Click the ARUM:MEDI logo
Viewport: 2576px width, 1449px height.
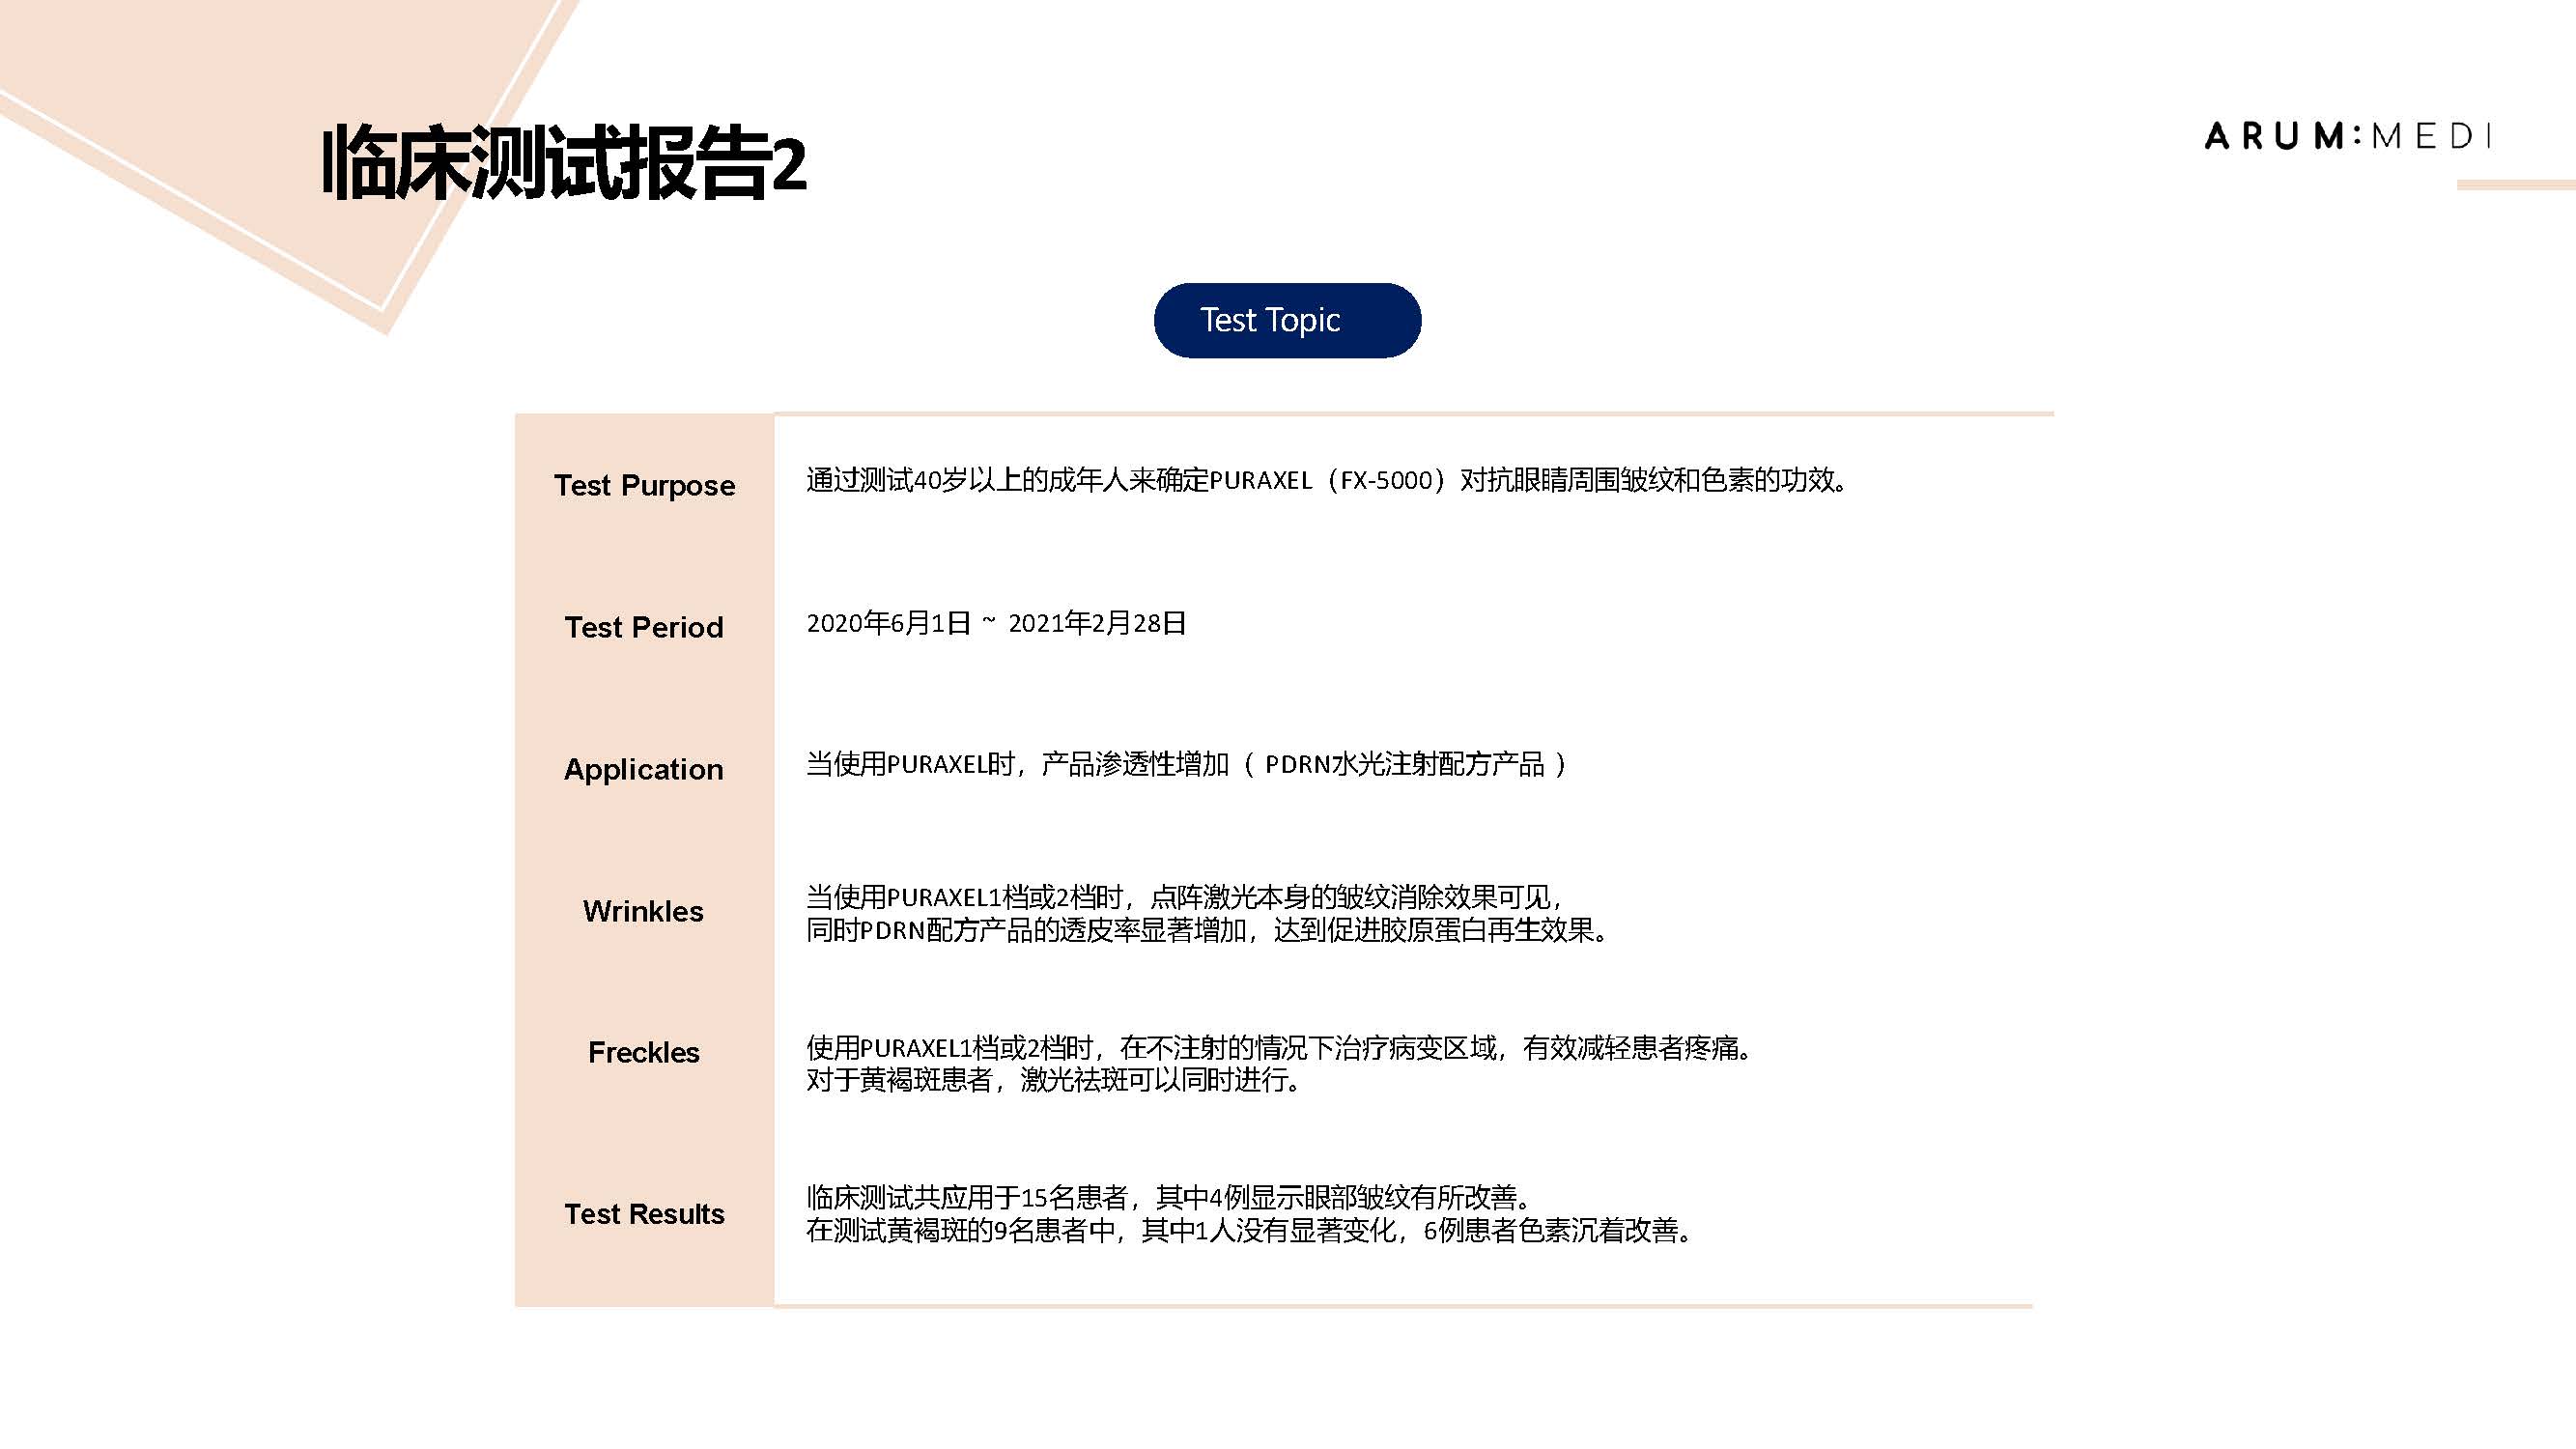click(2347, 136)
